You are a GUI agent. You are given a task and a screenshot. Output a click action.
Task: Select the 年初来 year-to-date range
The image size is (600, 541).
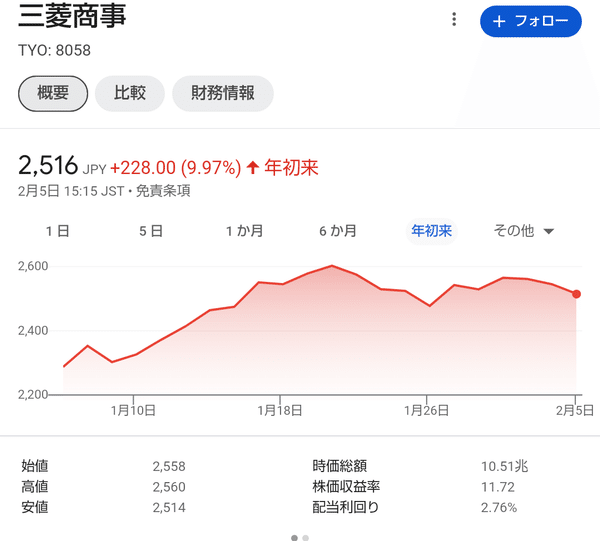(431, 231)
